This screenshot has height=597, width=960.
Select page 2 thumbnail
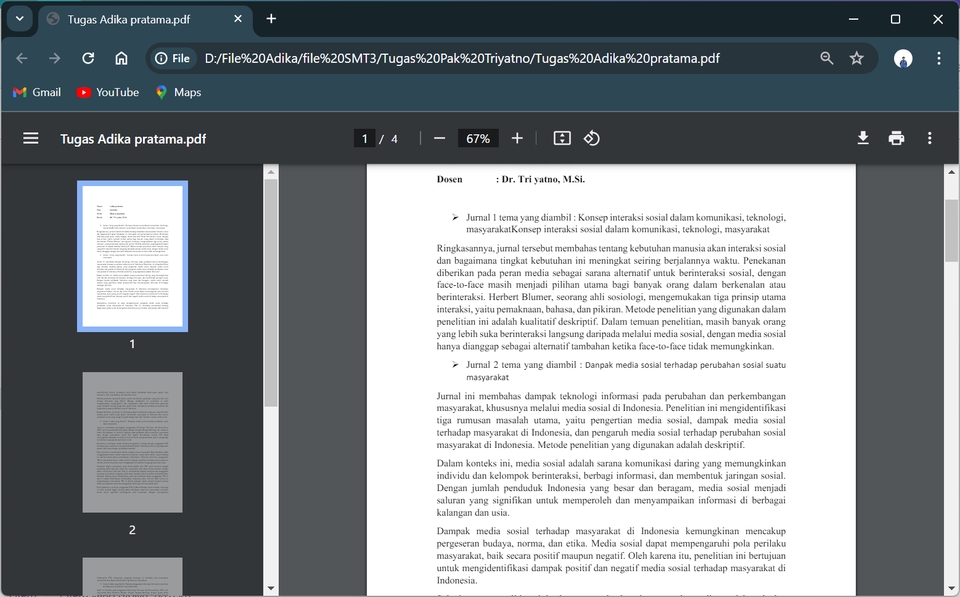click(132, 442)
